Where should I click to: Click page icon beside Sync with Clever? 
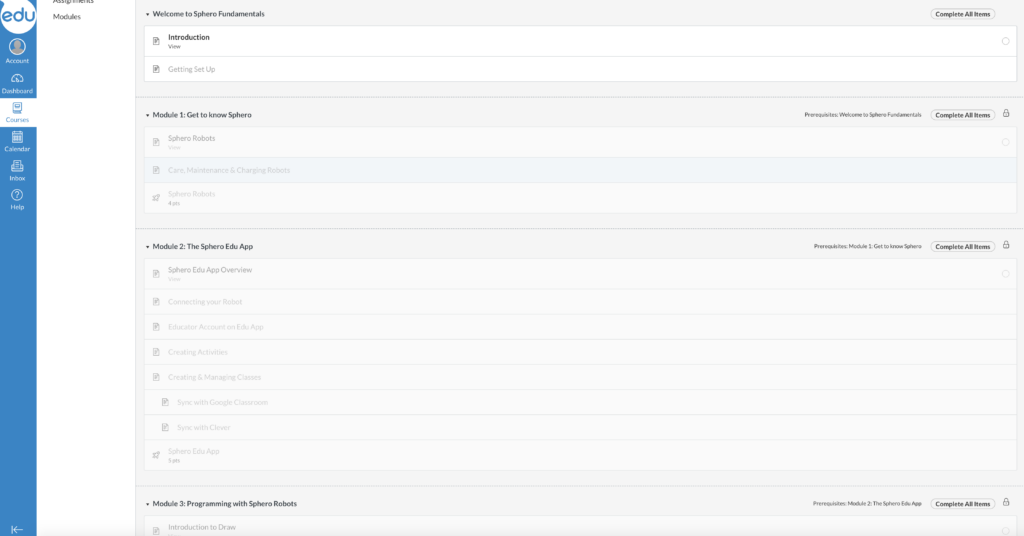click(x=165, y=428)
